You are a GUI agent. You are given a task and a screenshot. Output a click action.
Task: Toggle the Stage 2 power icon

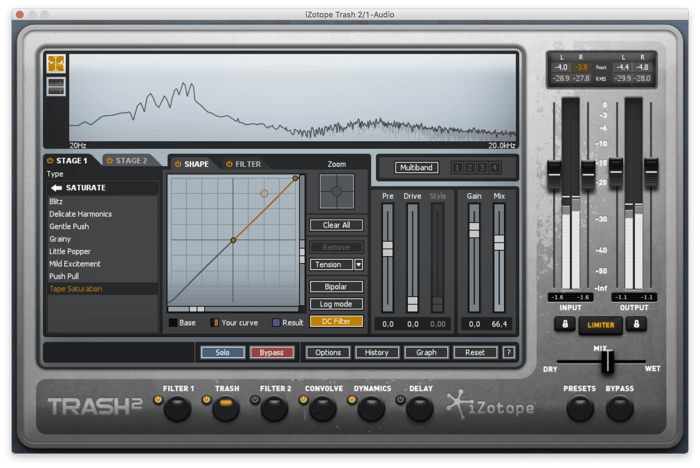coord(109,161)
